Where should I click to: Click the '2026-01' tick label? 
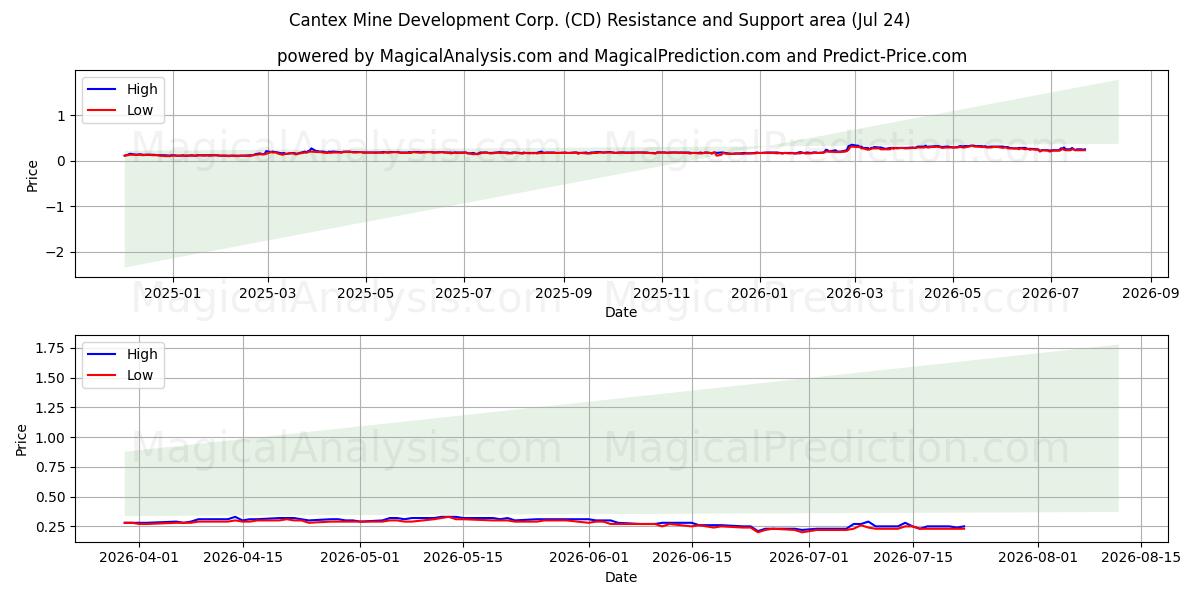coord(759,293)
